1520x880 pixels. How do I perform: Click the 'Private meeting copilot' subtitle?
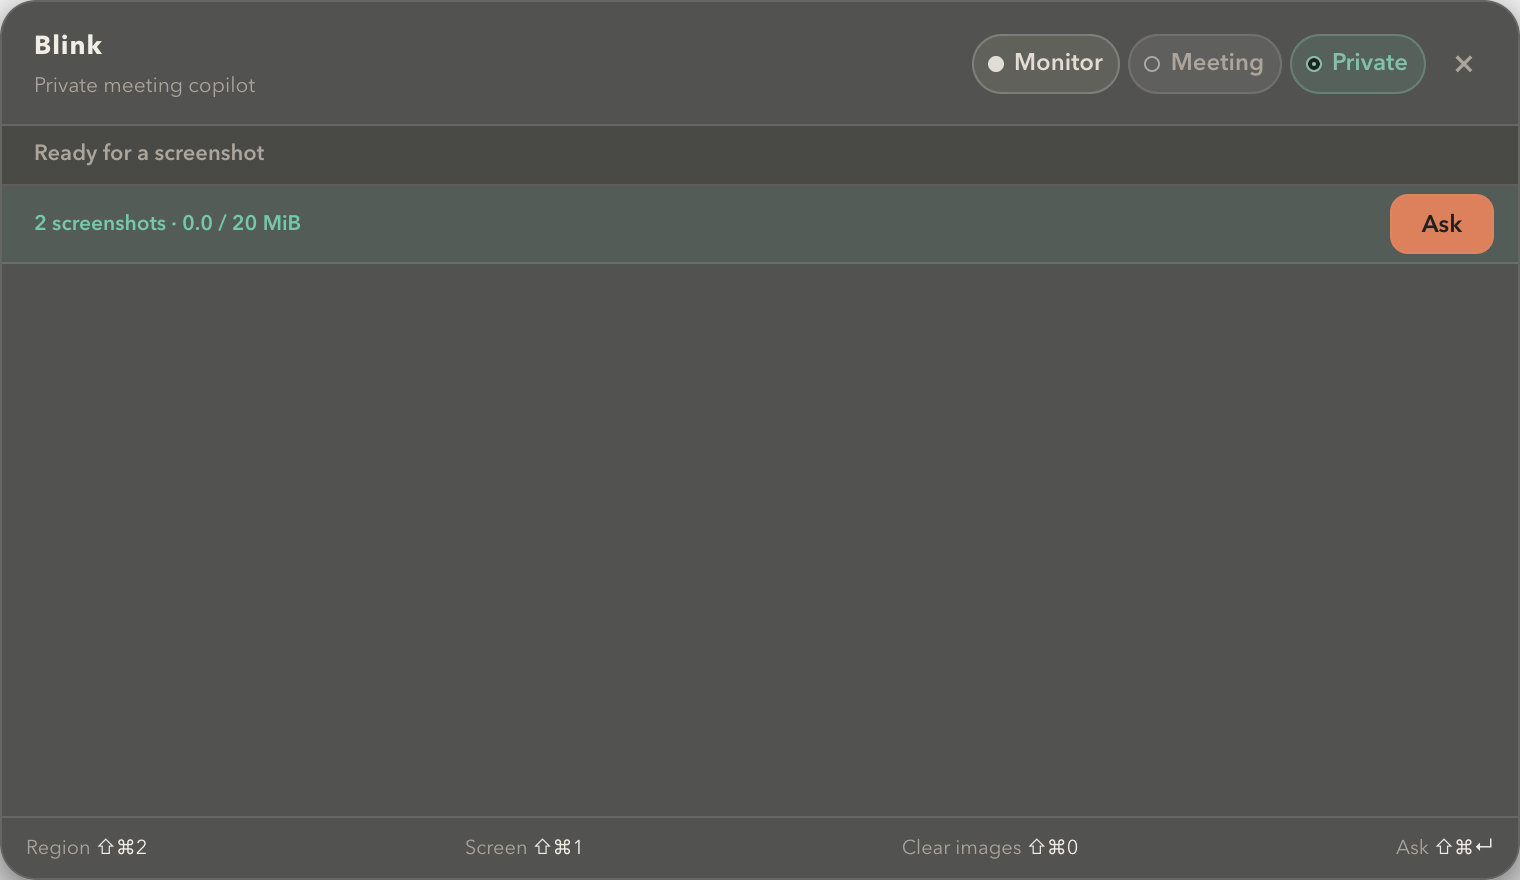coord(145,85)
